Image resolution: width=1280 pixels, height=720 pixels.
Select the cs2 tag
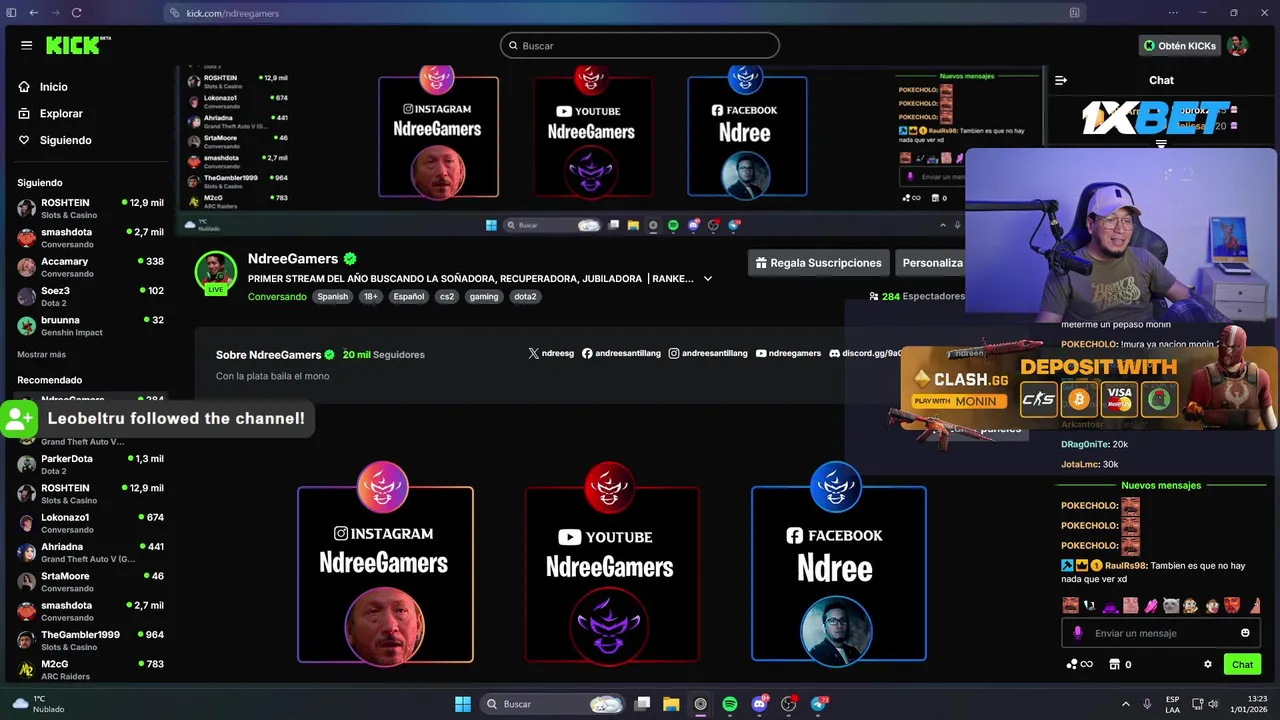[x=447, y=297]
